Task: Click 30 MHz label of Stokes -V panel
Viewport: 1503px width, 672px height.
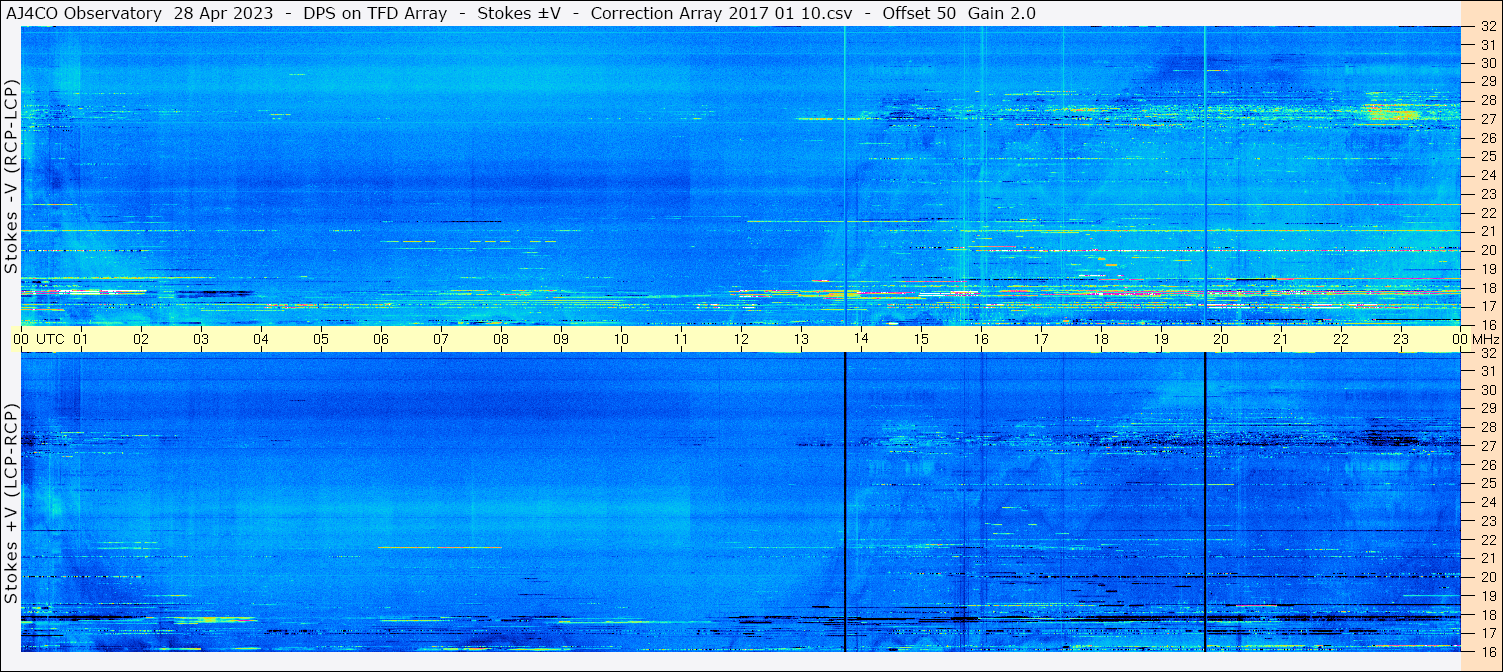Action: (x=1487, y=63)
